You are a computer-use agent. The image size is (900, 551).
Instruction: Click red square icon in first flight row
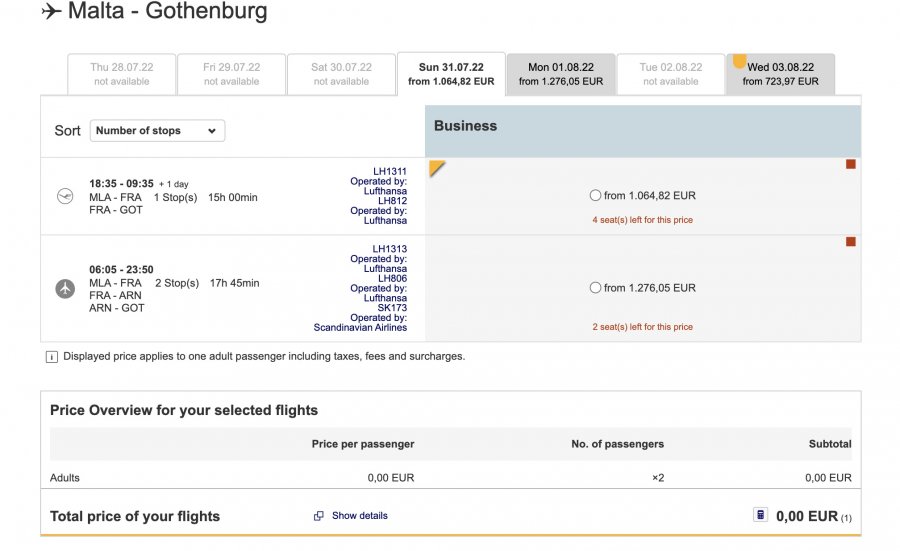click(851, 164)
